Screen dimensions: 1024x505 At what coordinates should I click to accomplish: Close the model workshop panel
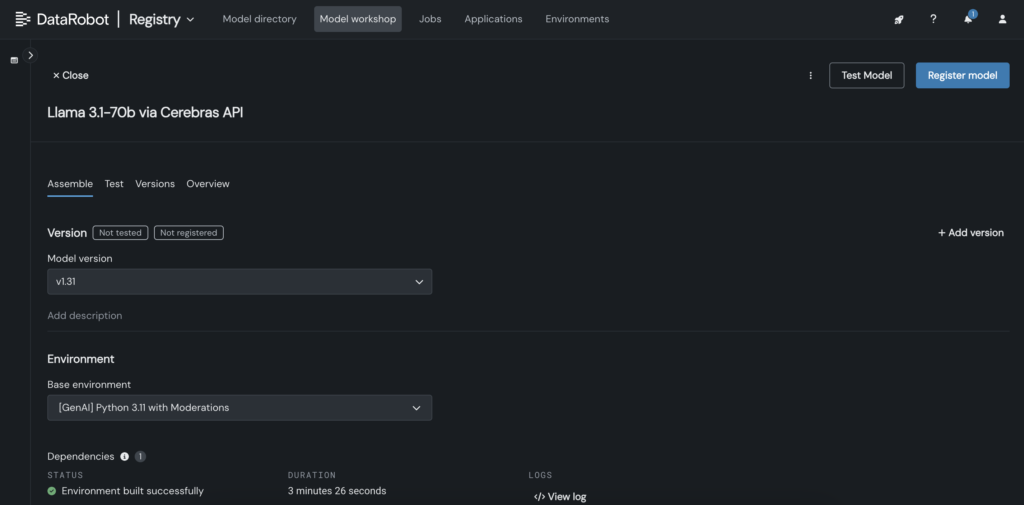(71, 76)
